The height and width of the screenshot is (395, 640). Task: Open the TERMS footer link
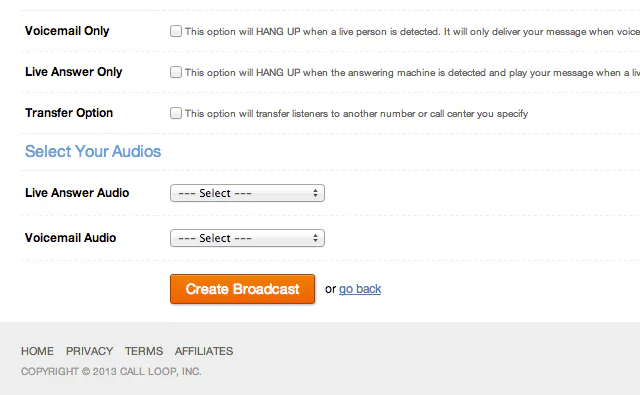tap(144, 351)
